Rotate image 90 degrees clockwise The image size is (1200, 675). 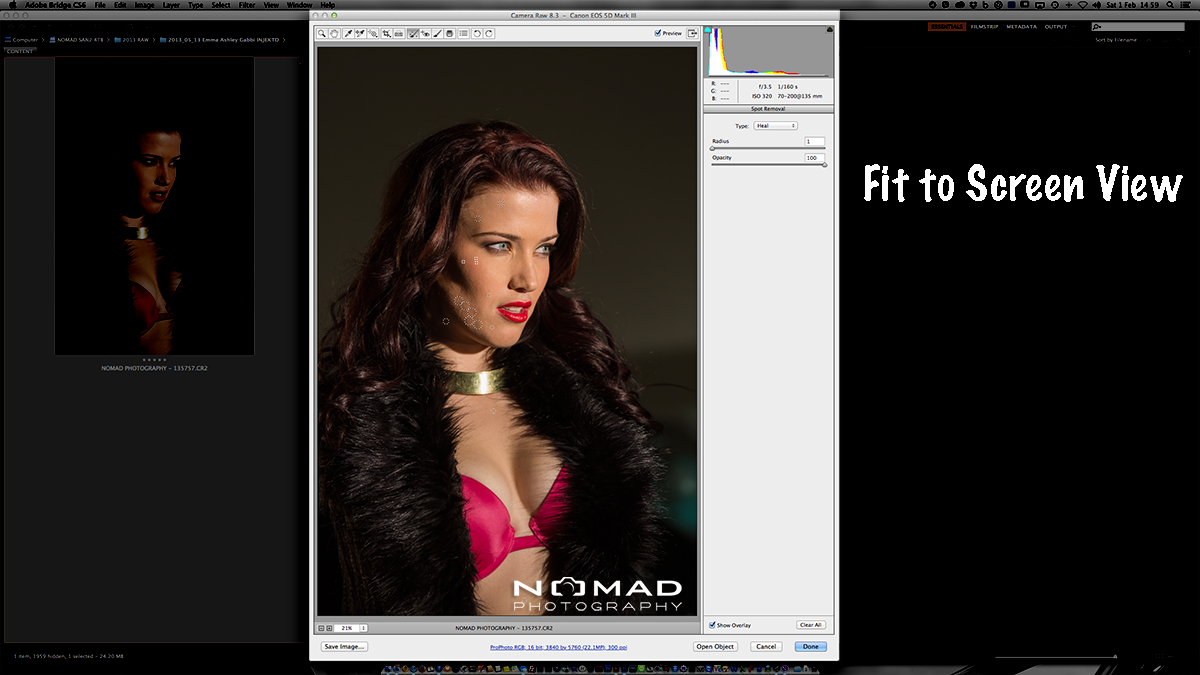tap(489, 33)
